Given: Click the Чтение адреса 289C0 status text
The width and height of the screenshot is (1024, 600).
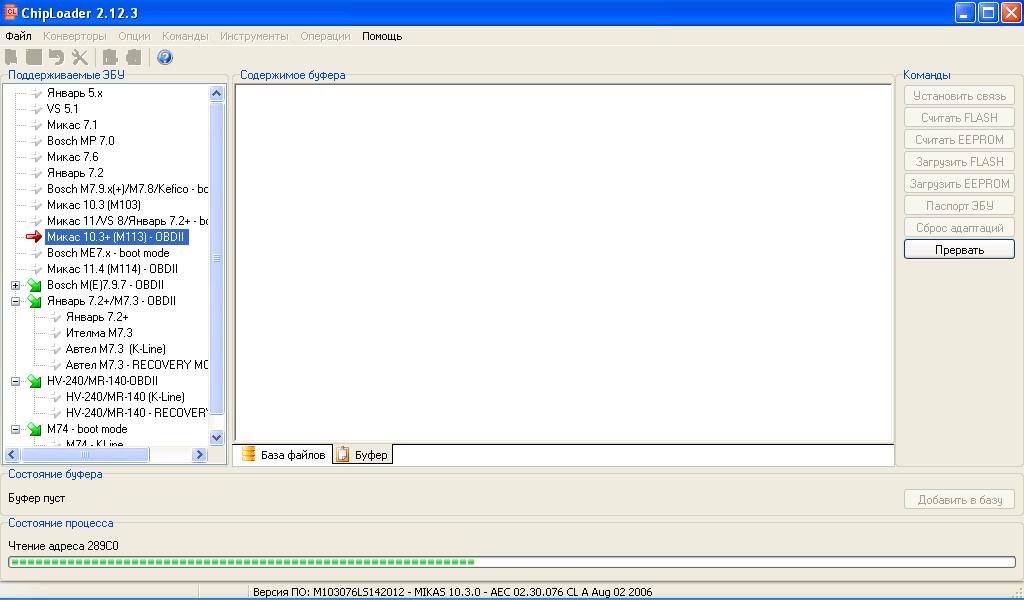Looking at the screenshot, I should click(x=63, y=546).
